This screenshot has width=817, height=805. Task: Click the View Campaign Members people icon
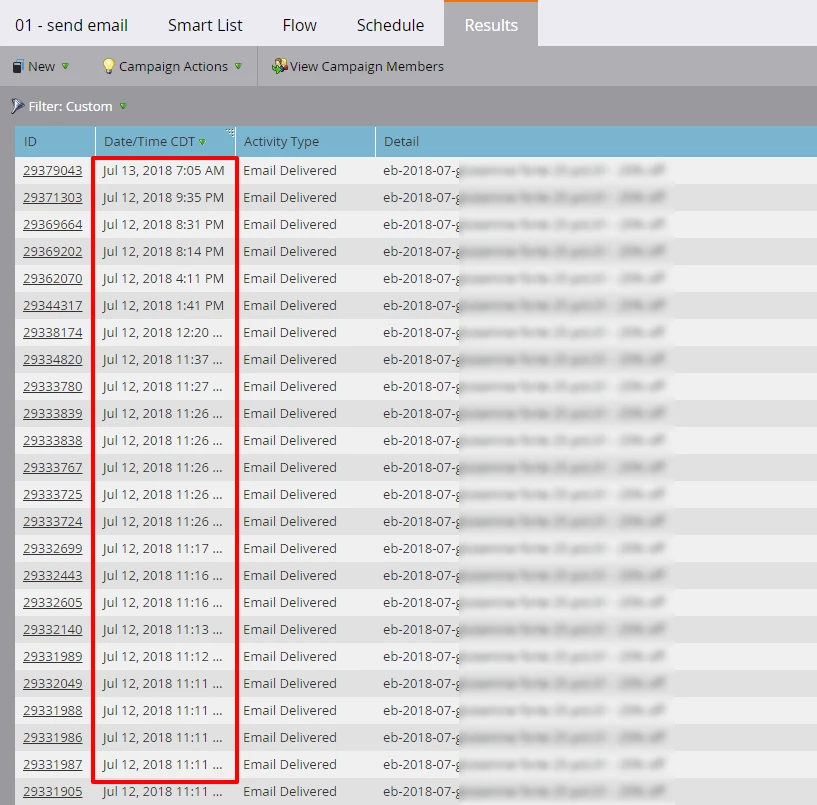(279, 66)
